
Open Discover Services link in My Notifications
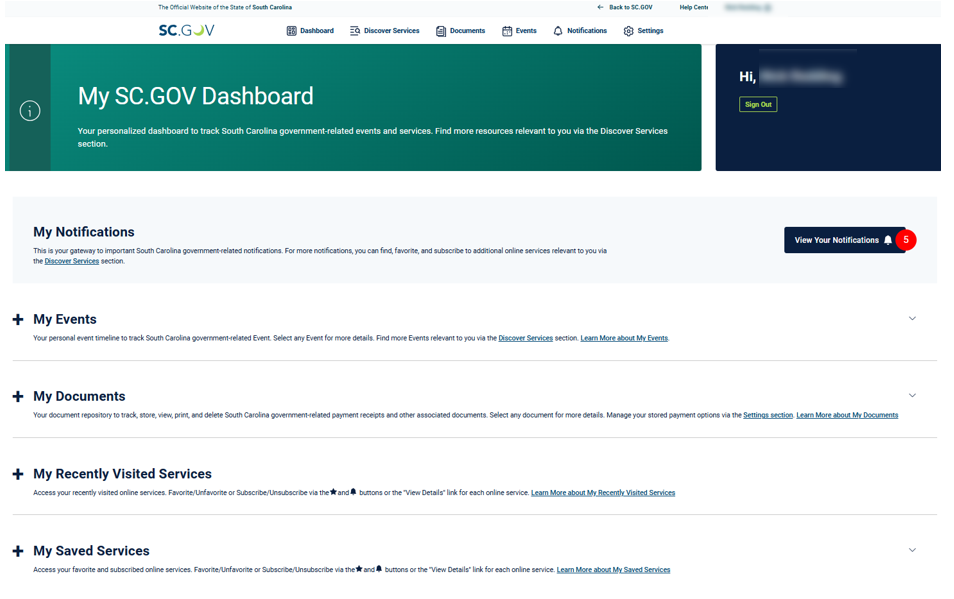click(x=72, y=261)
